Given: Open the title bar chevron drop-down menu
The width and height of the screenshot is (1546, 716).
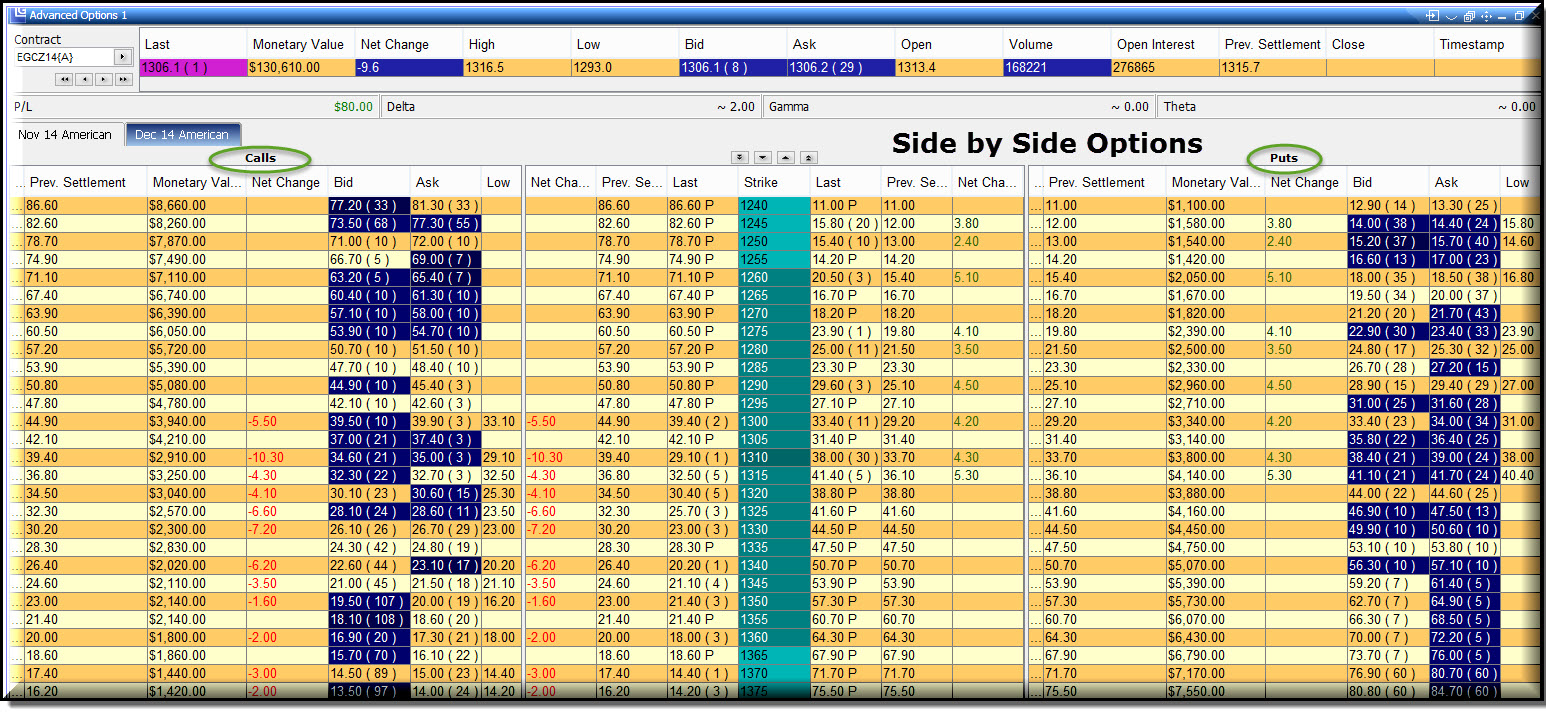Looking at the screenshot, I should click(x=1451, y=16).
